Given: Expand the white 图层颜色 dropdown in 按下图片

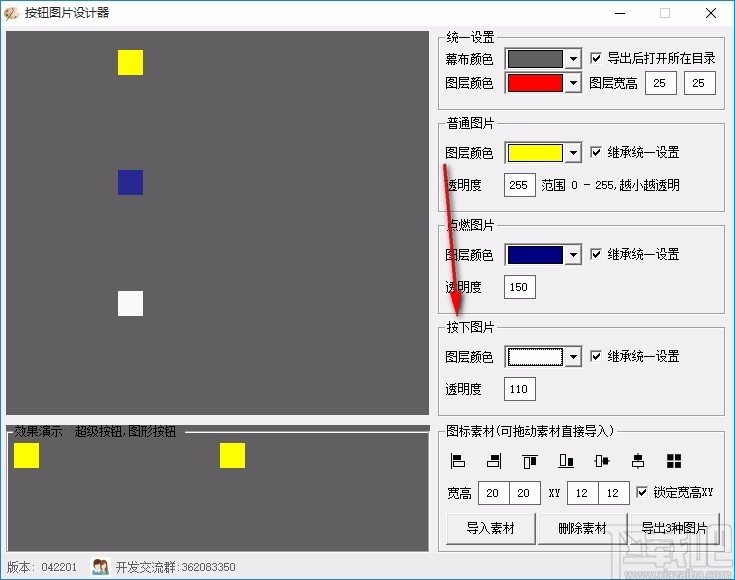Looking at the screenshot, I should click(573, 357).
